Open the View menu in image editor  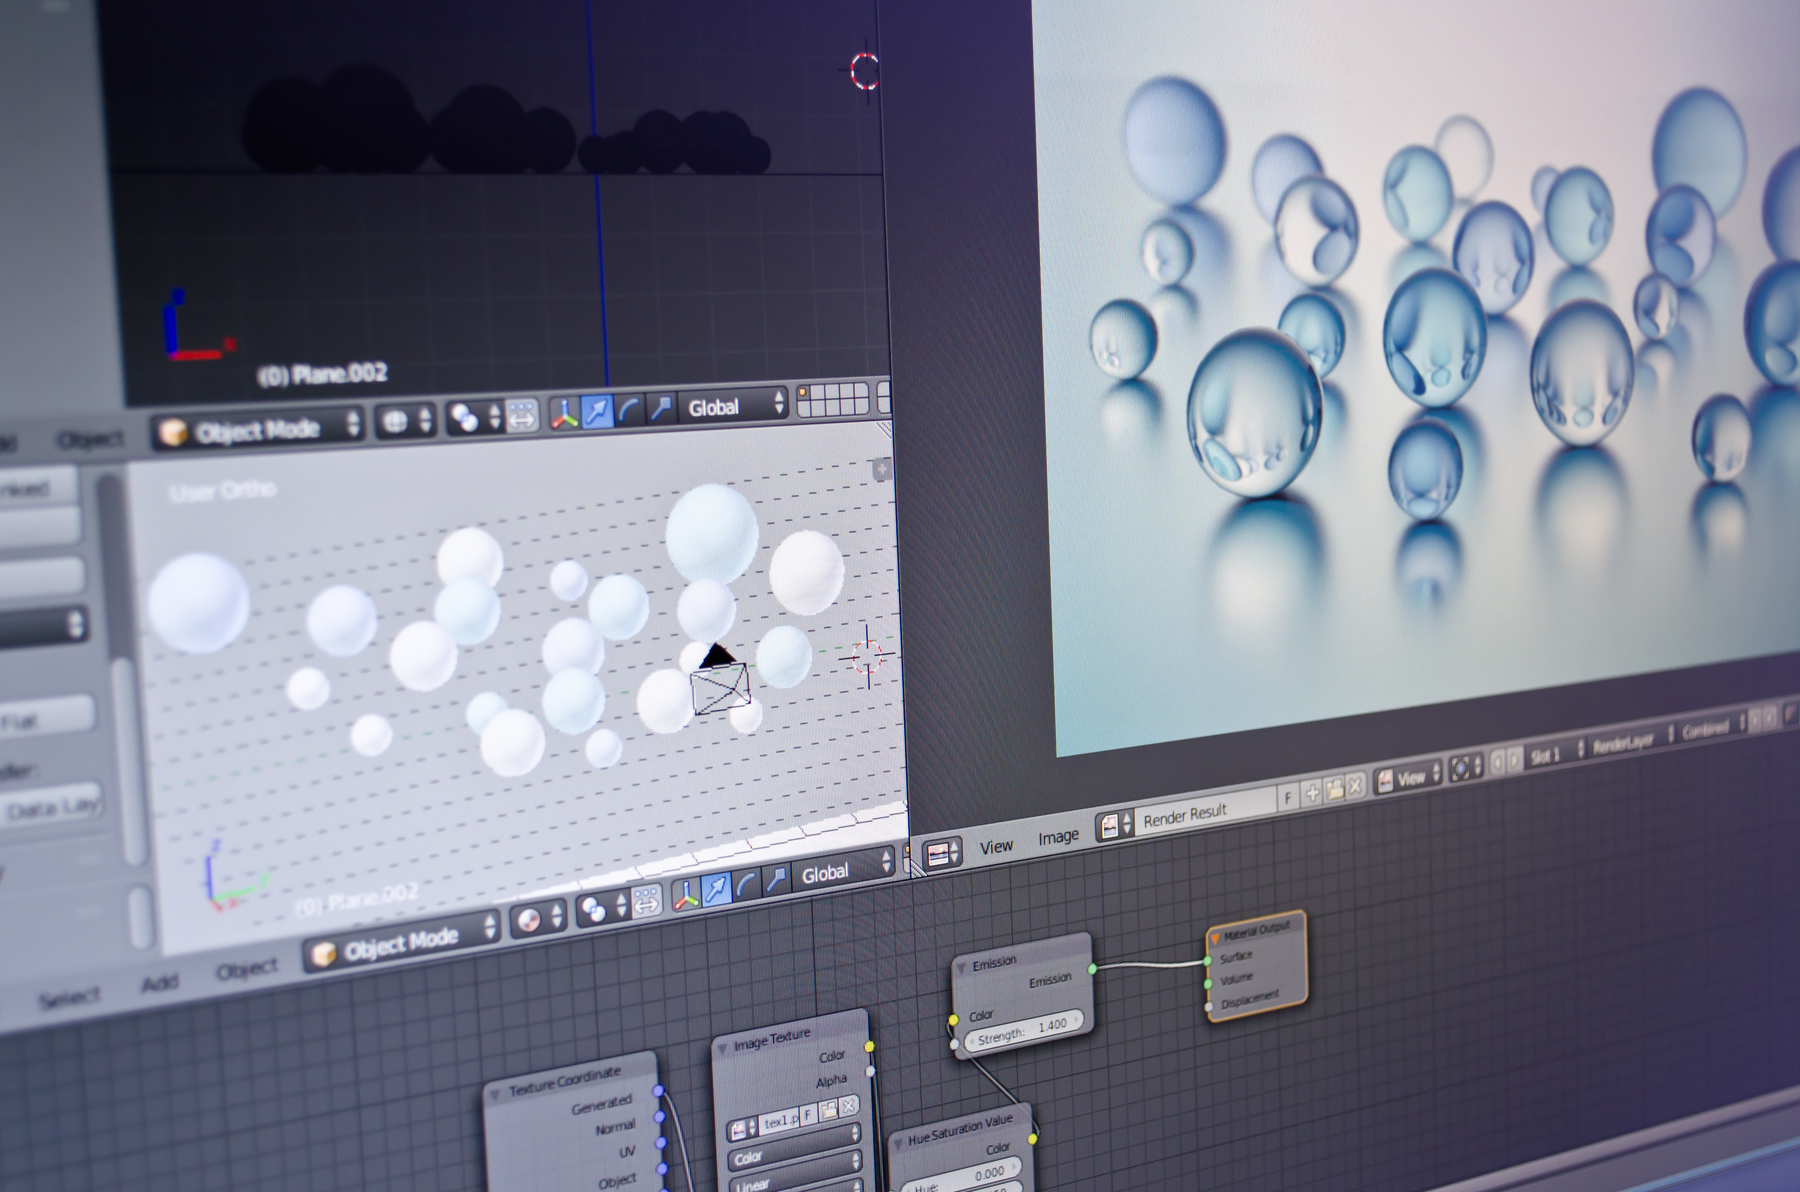click(x=996, y=847)
